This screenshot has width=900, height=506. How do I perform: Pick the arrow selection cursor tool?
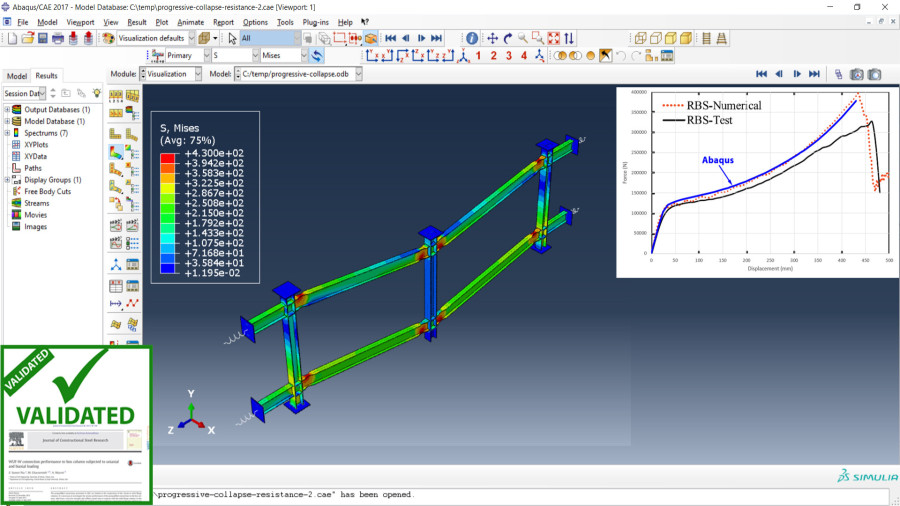[x=232, y=38]
